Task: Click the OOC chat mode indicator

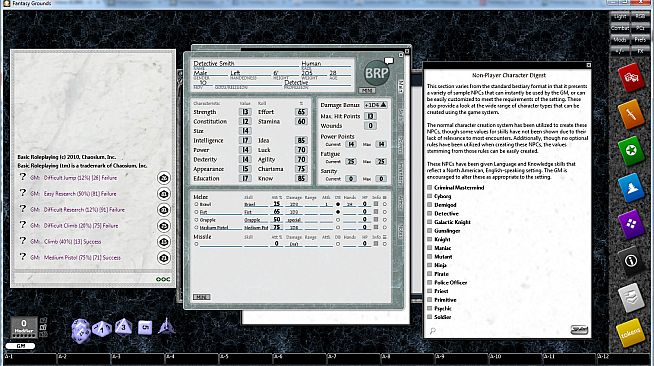Action: [x=163, y=279]
